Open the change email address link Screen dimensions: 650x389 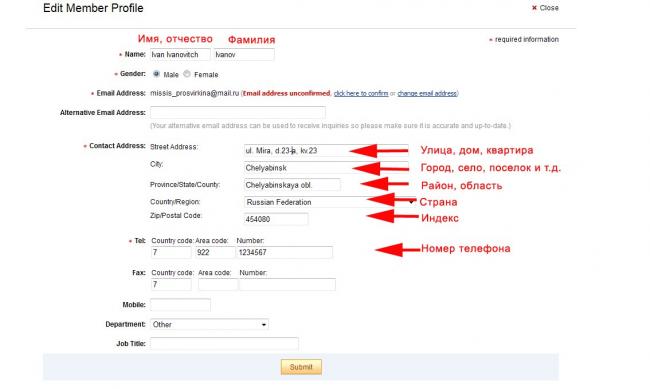click(427, 94)
